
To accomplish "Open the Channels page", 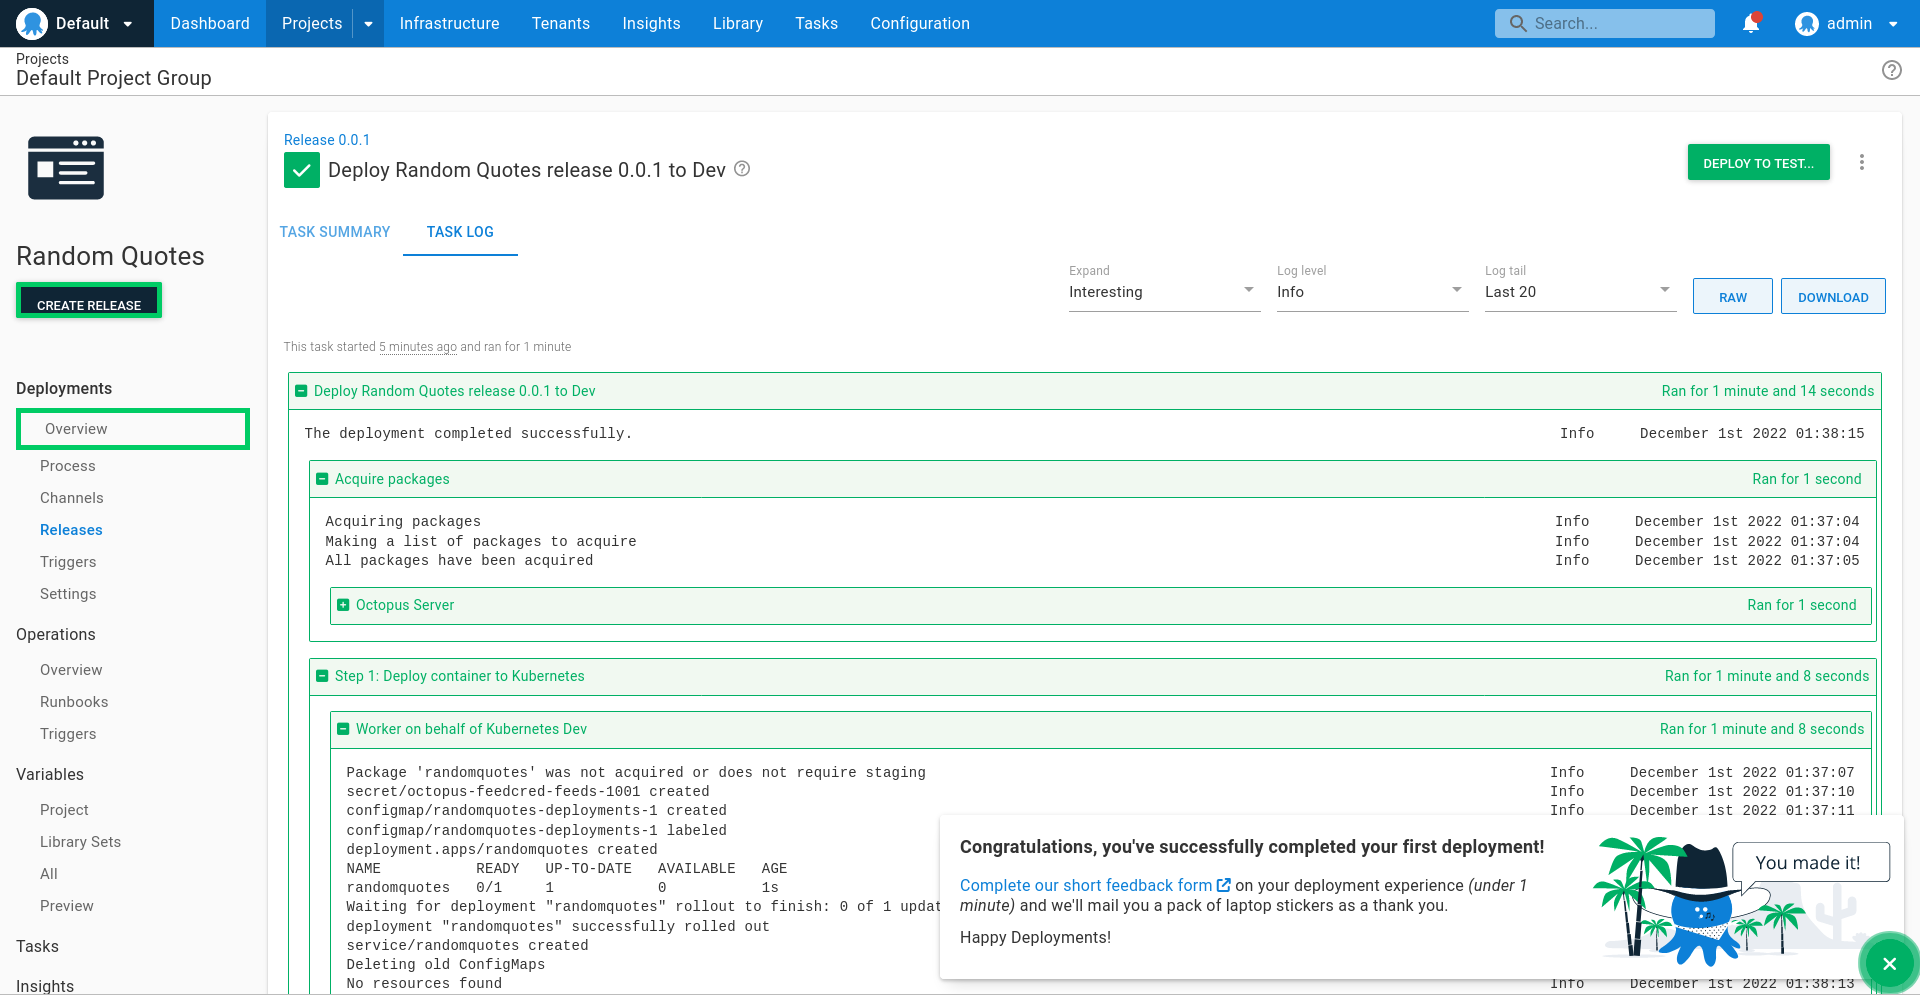I will click(72, 498).
